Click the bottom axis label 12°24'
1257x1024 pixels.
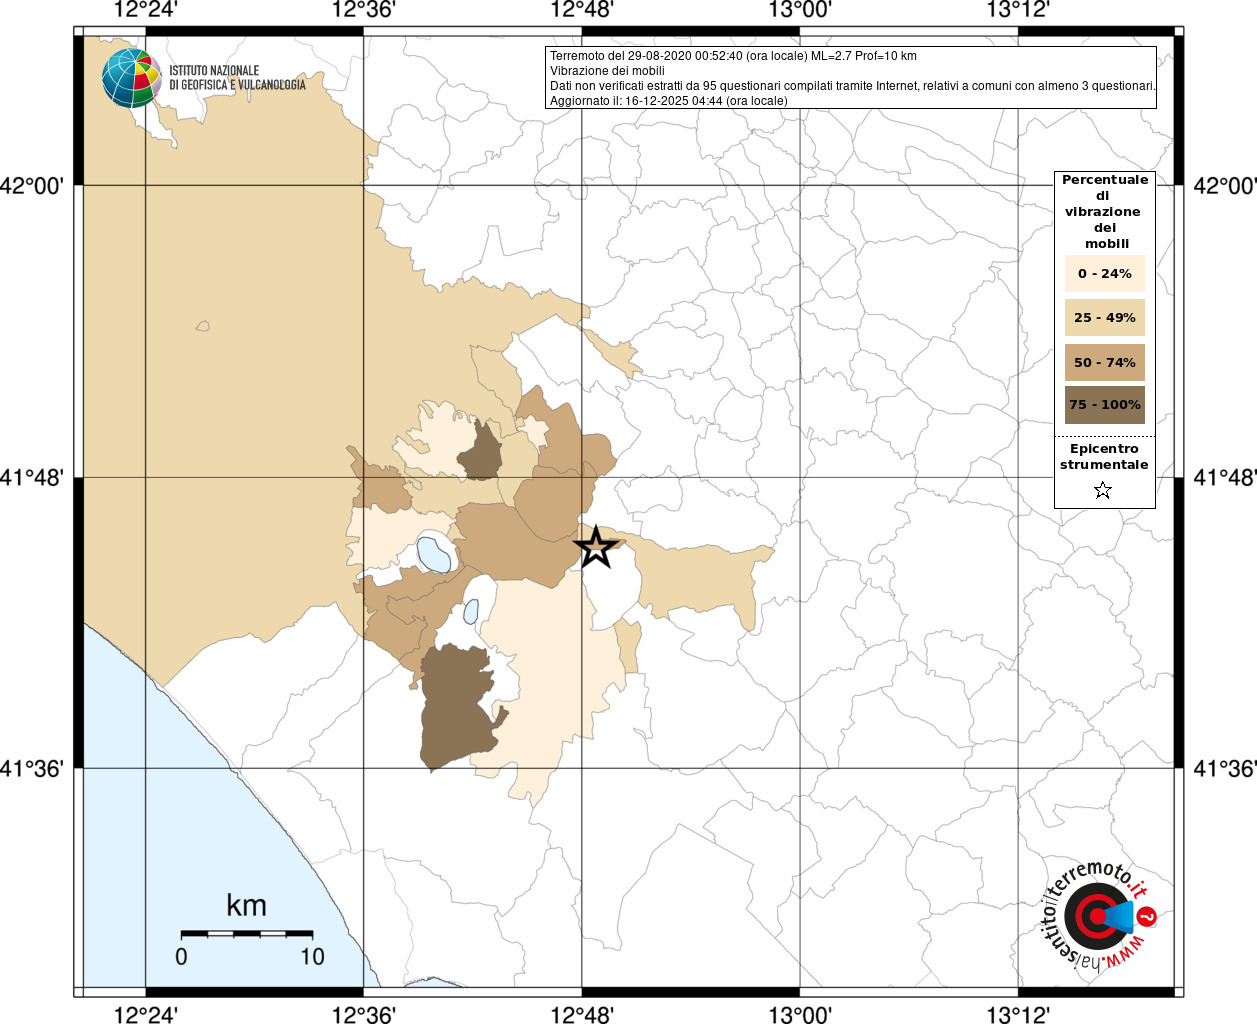[x=146, y=1014]
